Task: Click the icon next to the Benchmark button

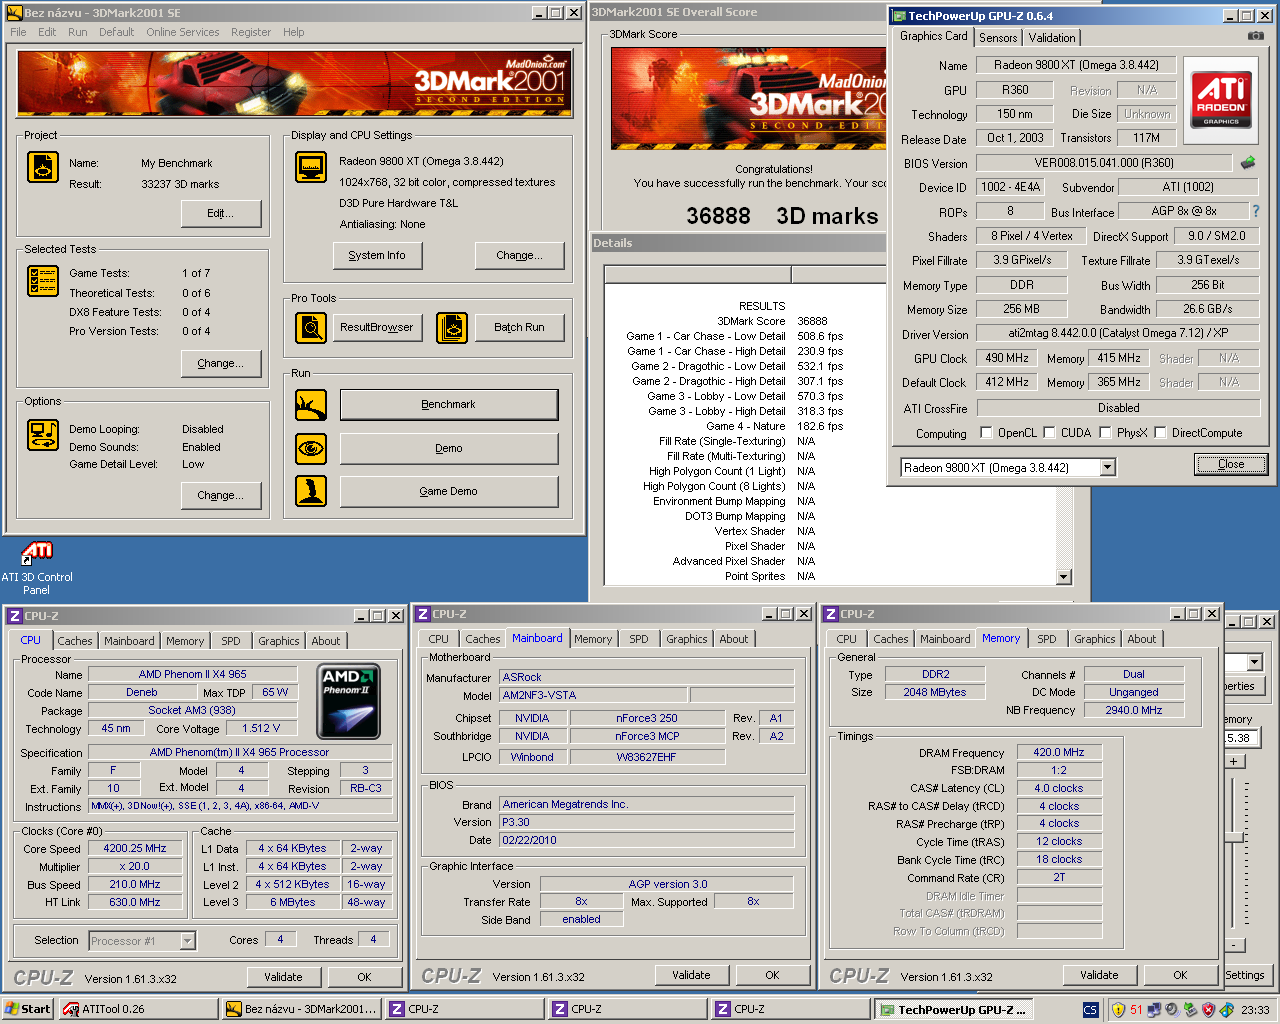Action: click(311, 405)
